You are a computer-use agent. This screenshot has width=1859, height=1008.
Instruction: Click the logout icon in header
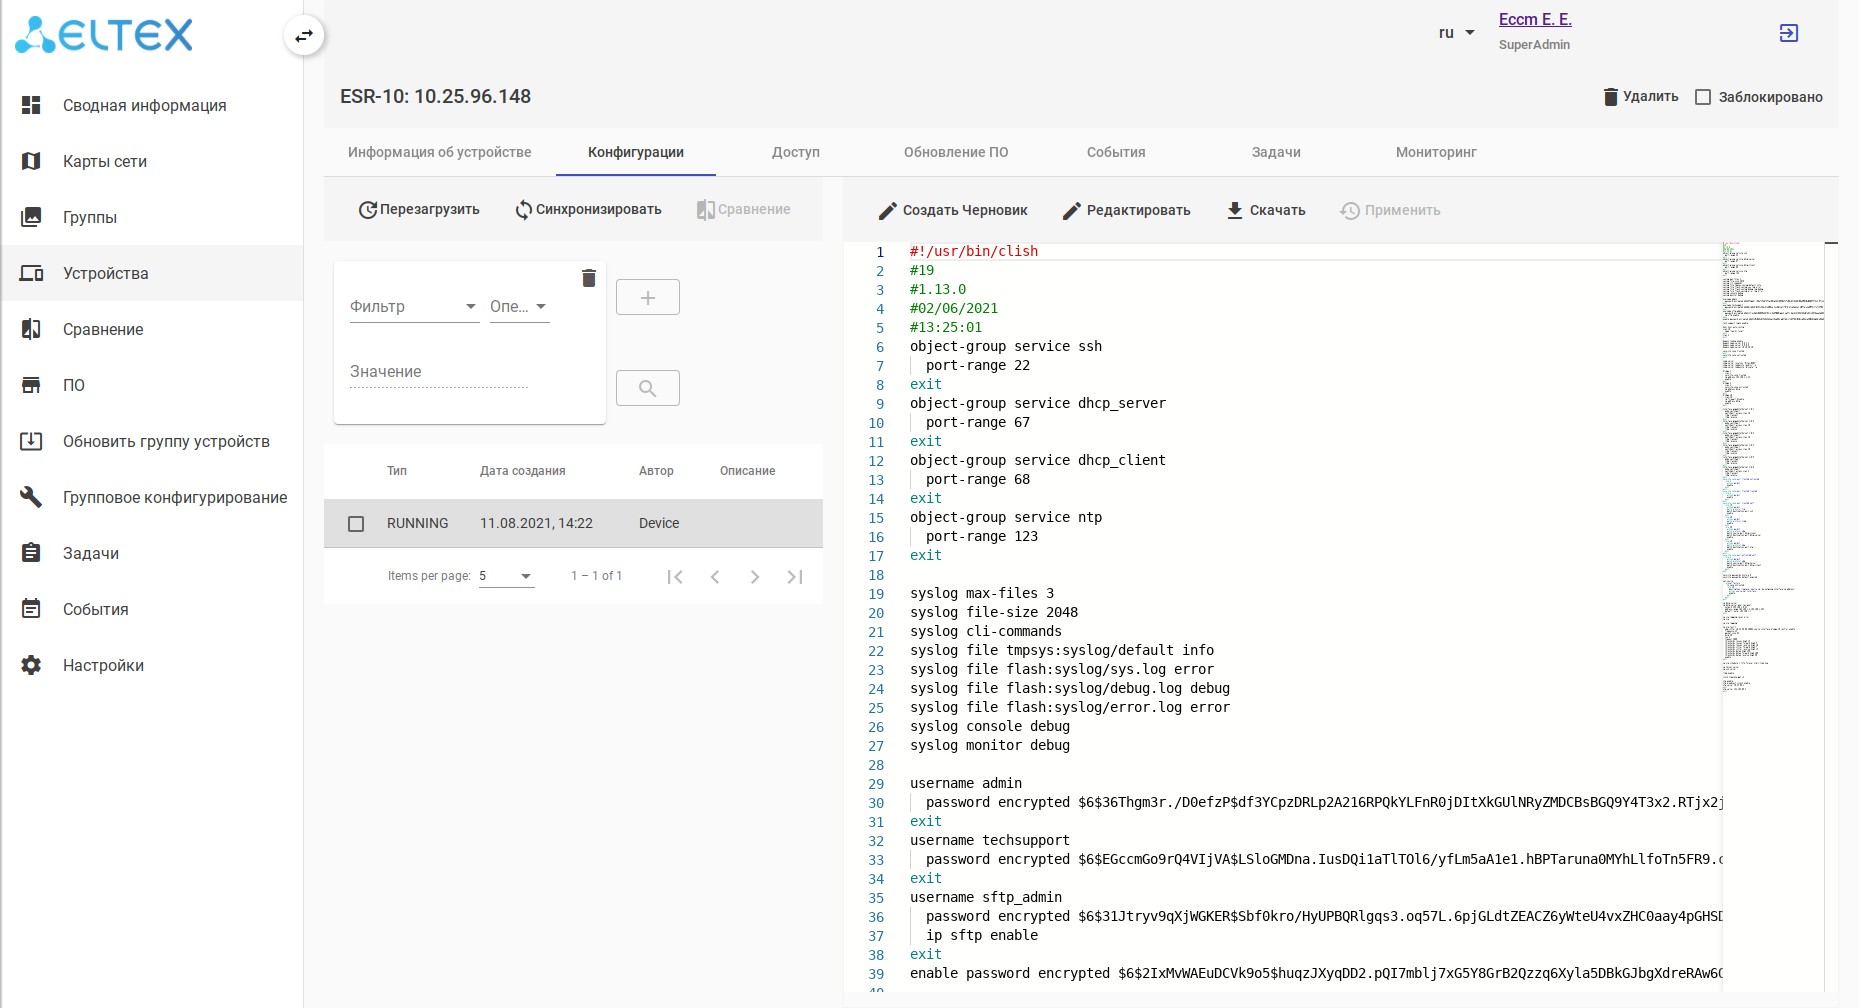click(1788, 33)
